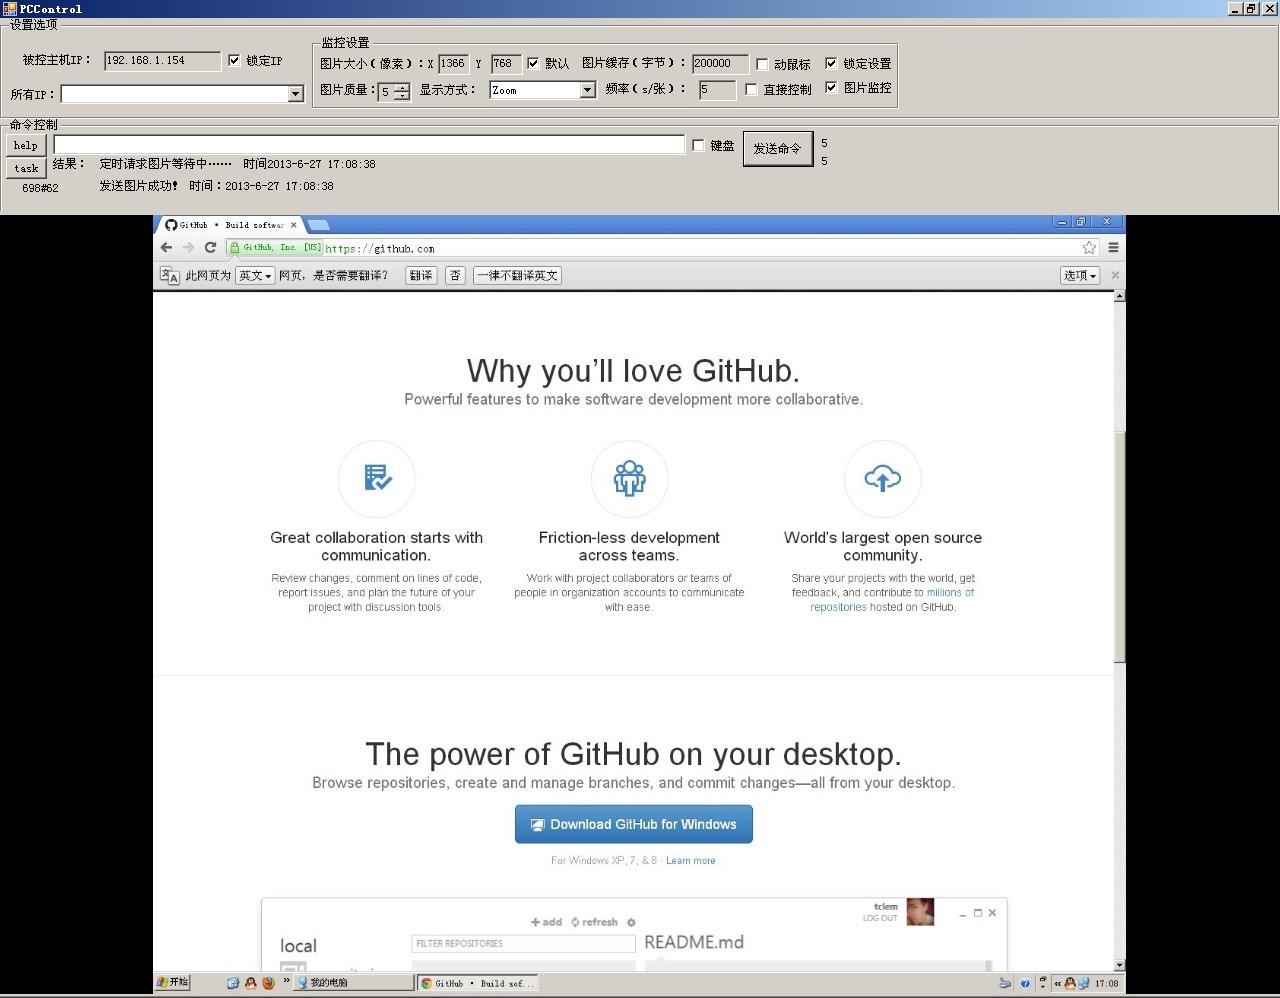This screenshot has height=998, width=1280.
Task: Bookmark page with the star icon
Action: pyautogui.click(x=1089, y=248)
